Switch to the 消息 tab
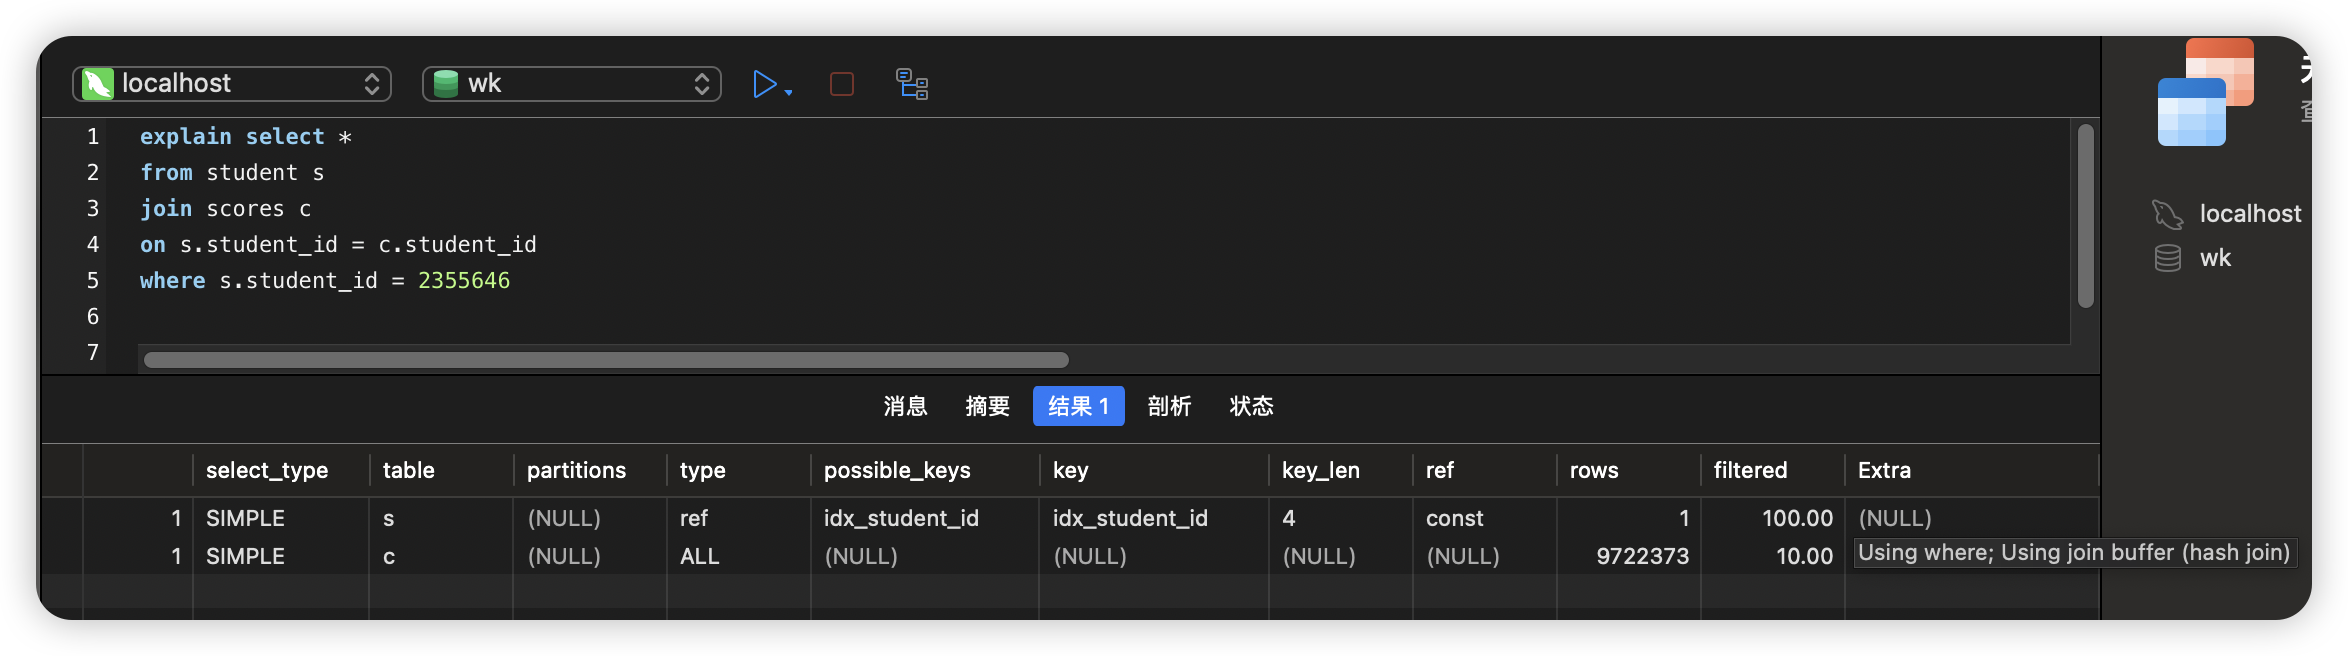 [906, 406]
